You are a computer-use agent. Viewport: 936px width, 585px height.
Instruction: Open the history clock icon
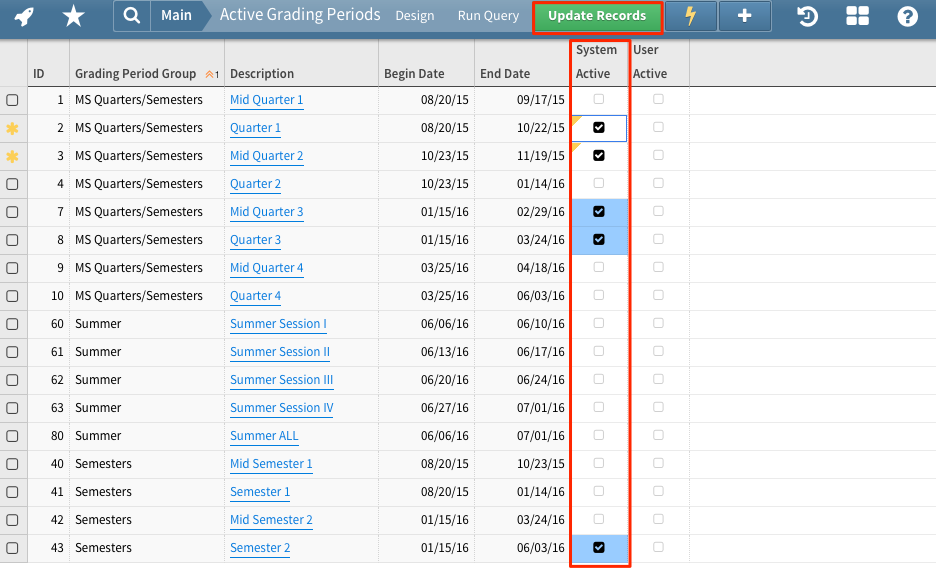point(808,16)
